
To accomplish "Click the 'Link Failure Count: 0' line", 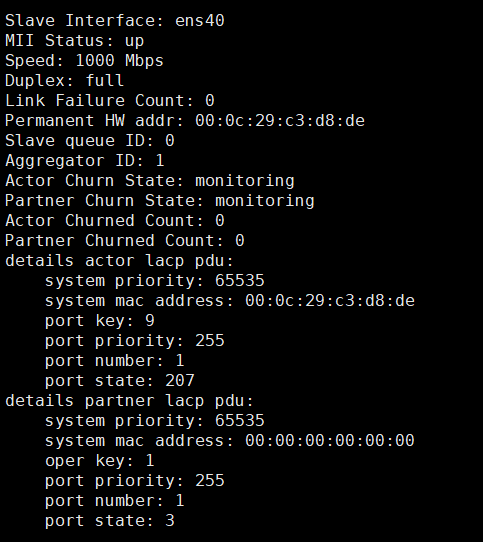I will (x=110, y=101).
